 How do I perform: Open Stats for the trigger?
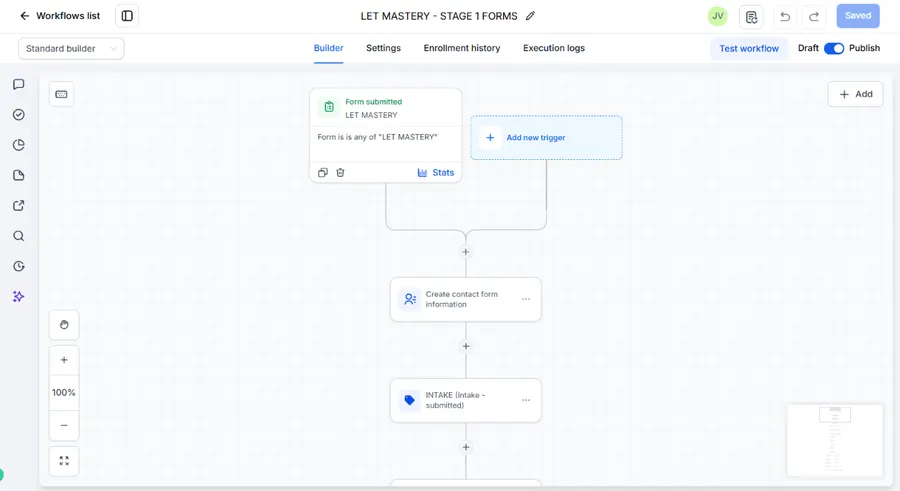[x=436, y=172]
